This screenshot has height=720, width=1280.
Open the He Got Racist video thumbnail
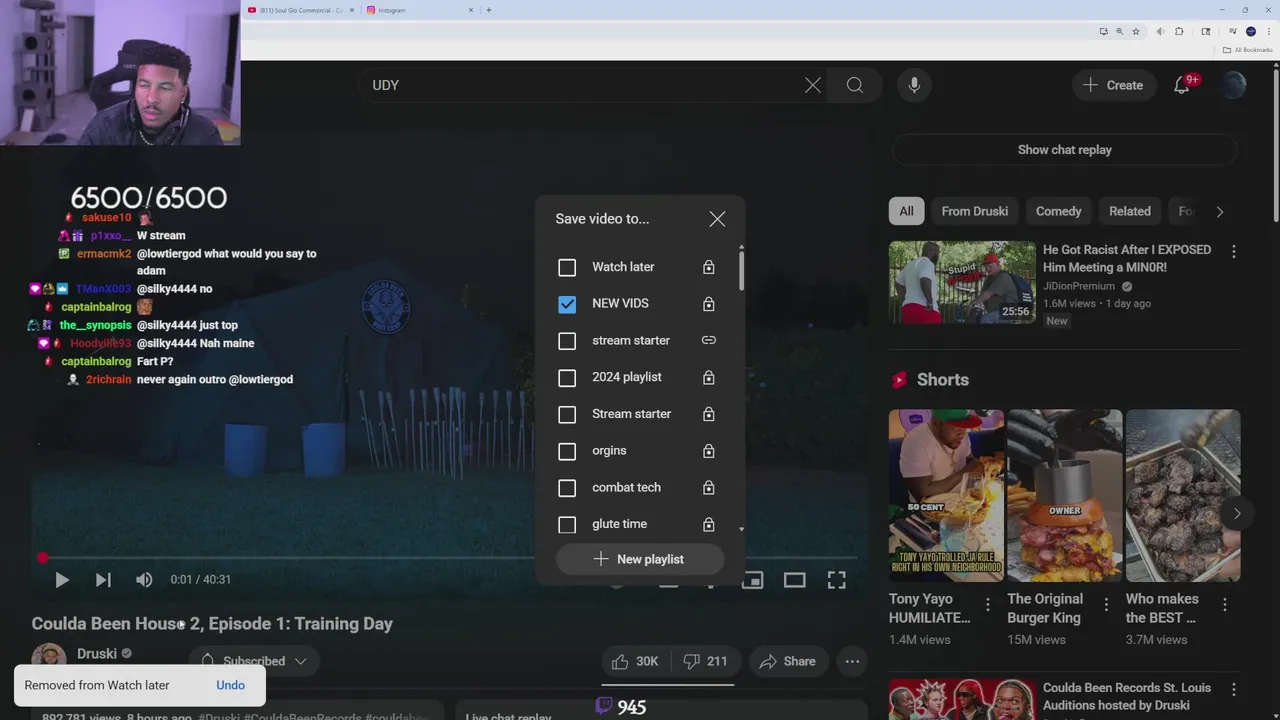(x=962, y=282)
